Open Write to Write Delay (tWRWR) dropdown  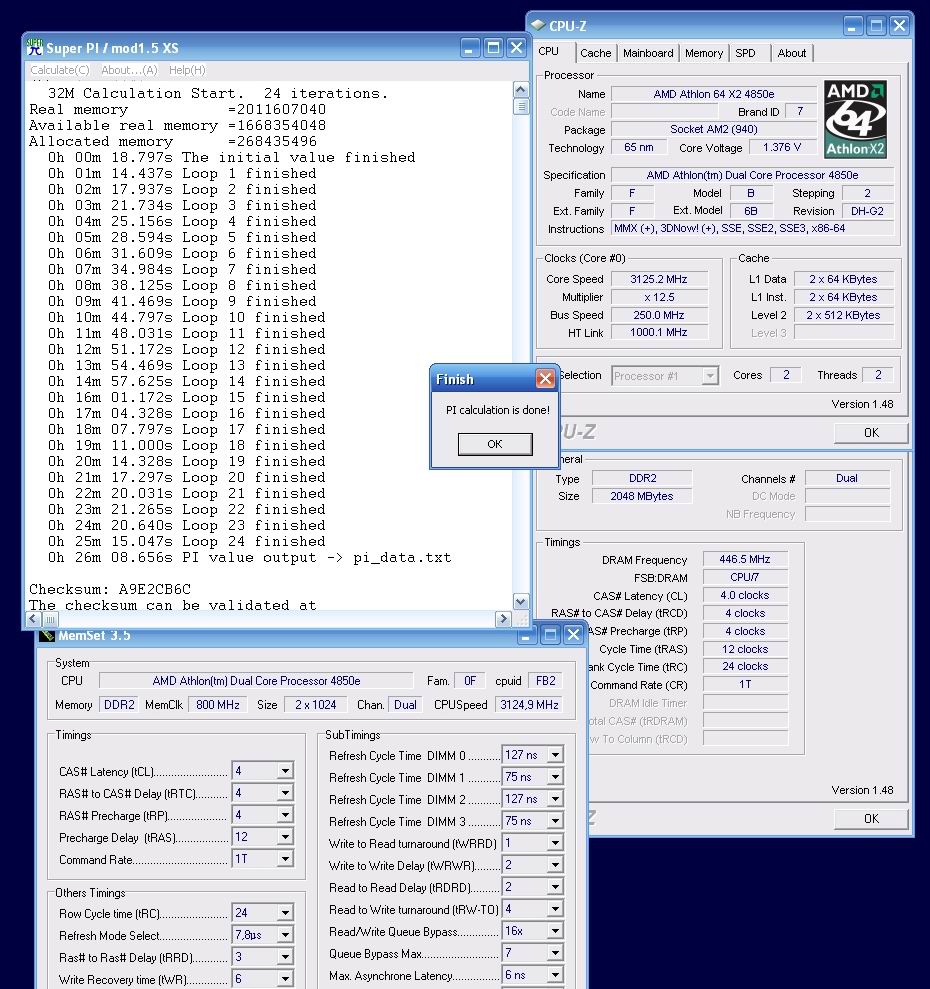[x=555, y=865]
